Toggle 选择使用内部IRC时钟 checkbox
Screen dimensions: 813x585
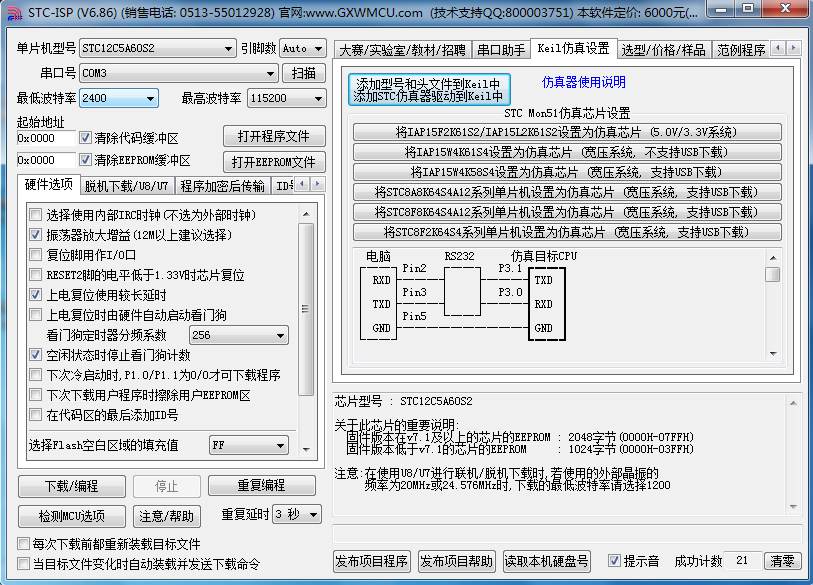tap(35, 215)
